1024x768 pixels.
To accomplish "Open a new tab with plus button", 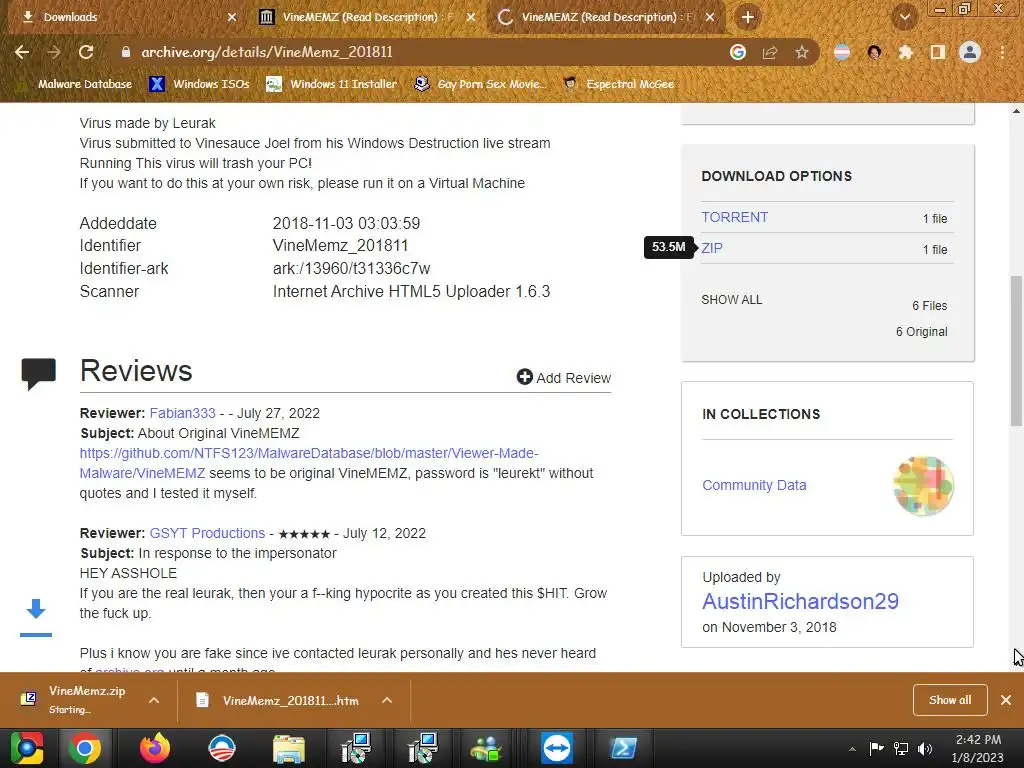I will (x=748, y=18).
